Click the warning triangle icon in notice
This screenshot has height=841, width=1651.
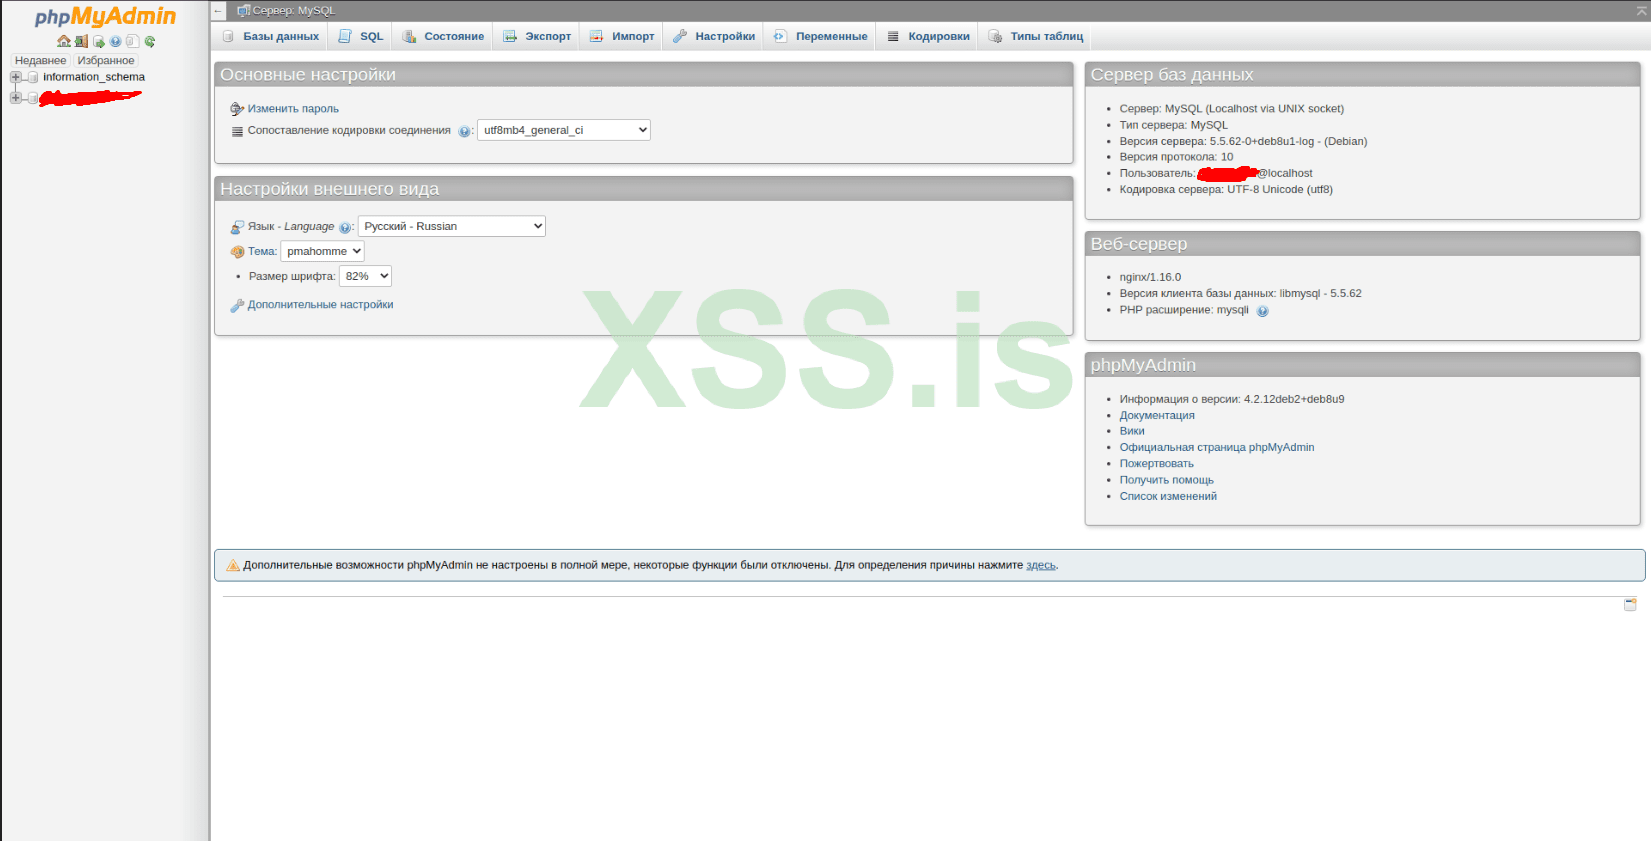point(233,565)
